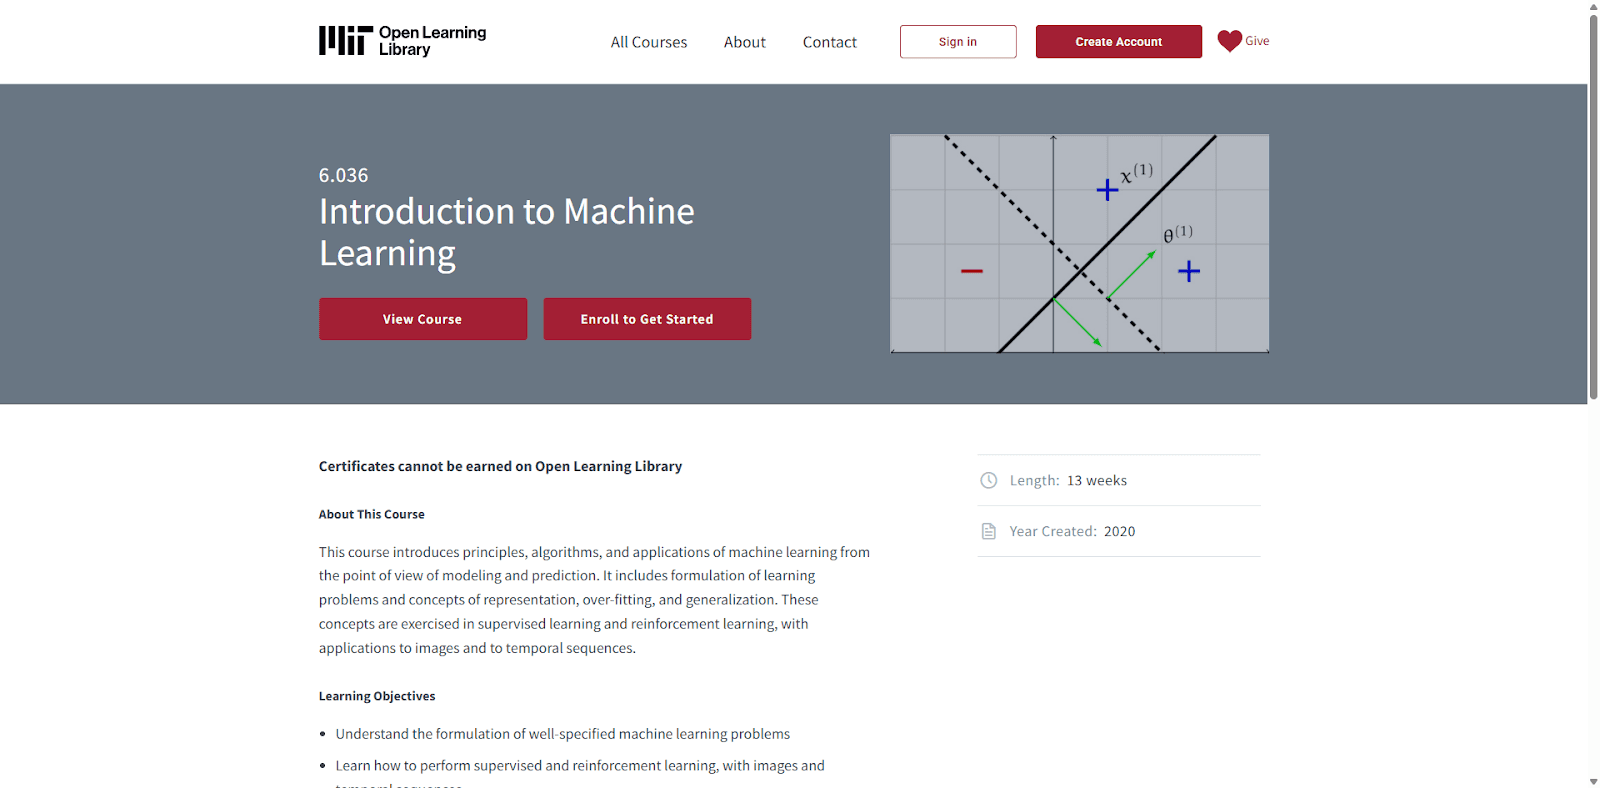1600x788 pixels.
Task: Click the document icon beside Year Created
Action: tap(988, 531)
